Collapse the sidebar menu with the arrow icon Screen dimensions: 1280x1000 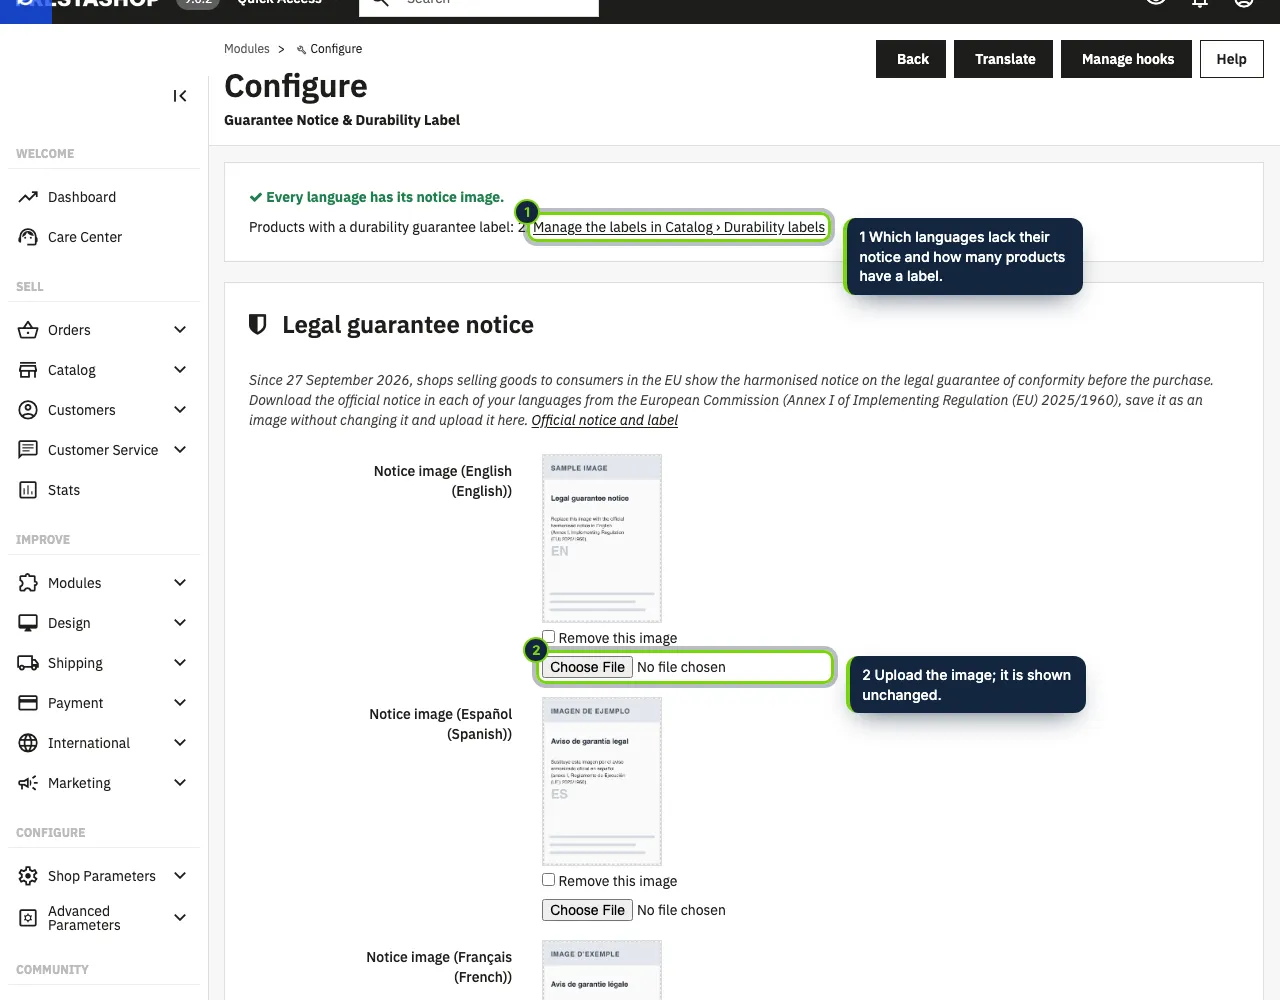point(180,96)
